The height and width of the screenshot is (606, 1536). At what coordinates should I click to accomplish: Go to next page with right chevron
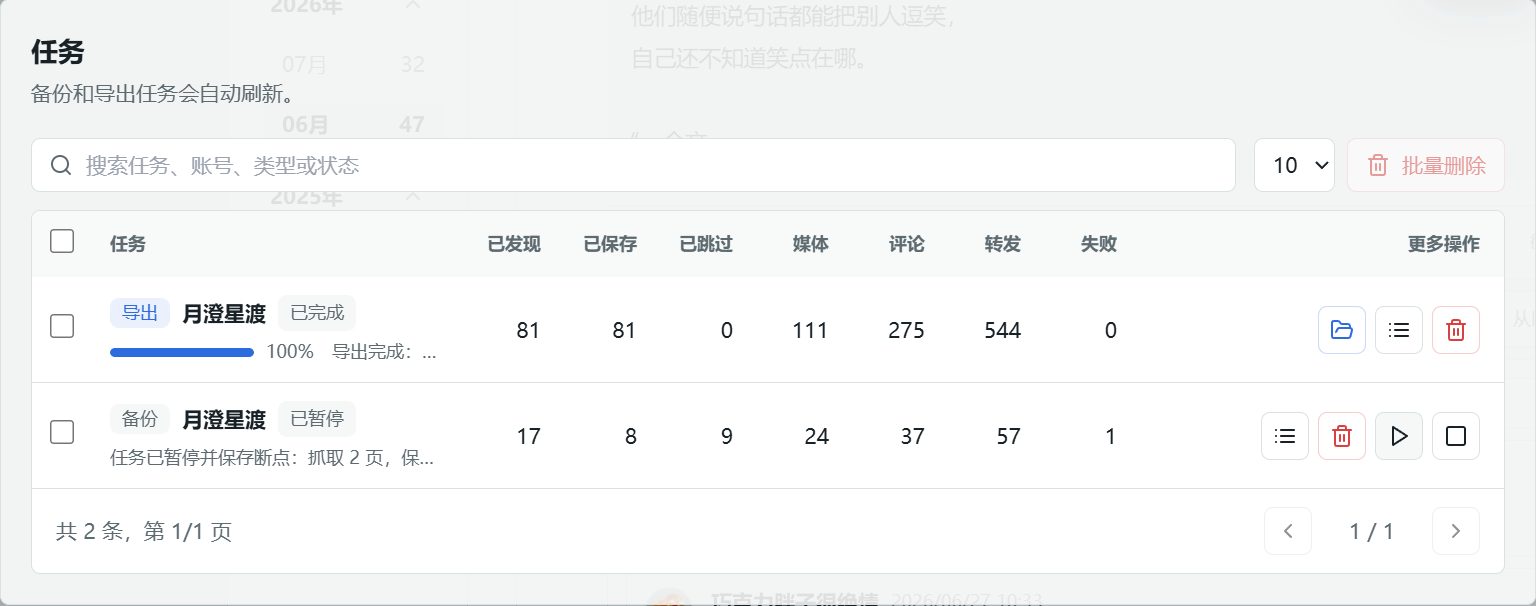pyautogui.click(x=1456, y=531)
